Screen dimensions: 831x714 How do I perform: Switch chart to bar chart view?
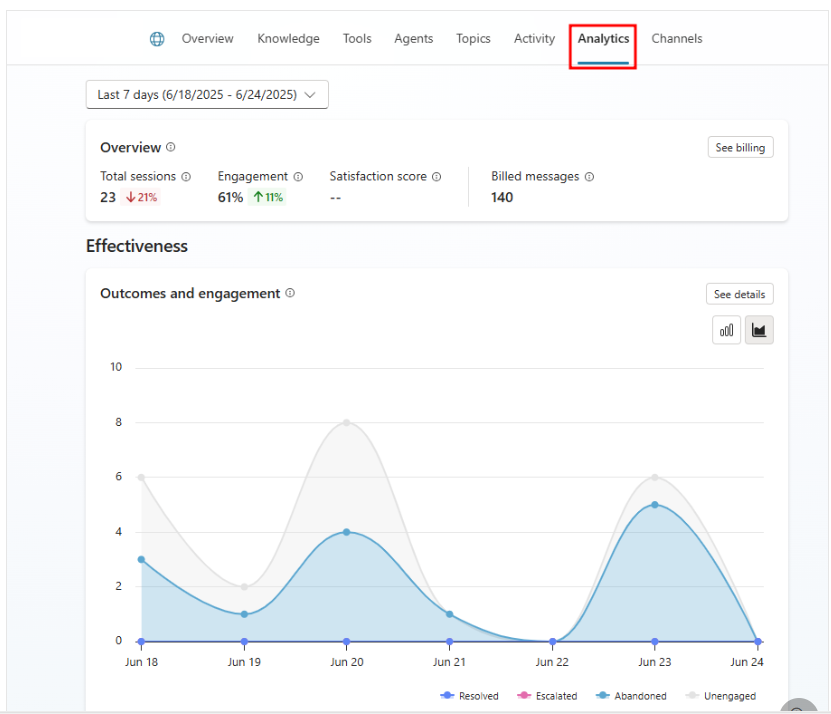tap(726, 330)
